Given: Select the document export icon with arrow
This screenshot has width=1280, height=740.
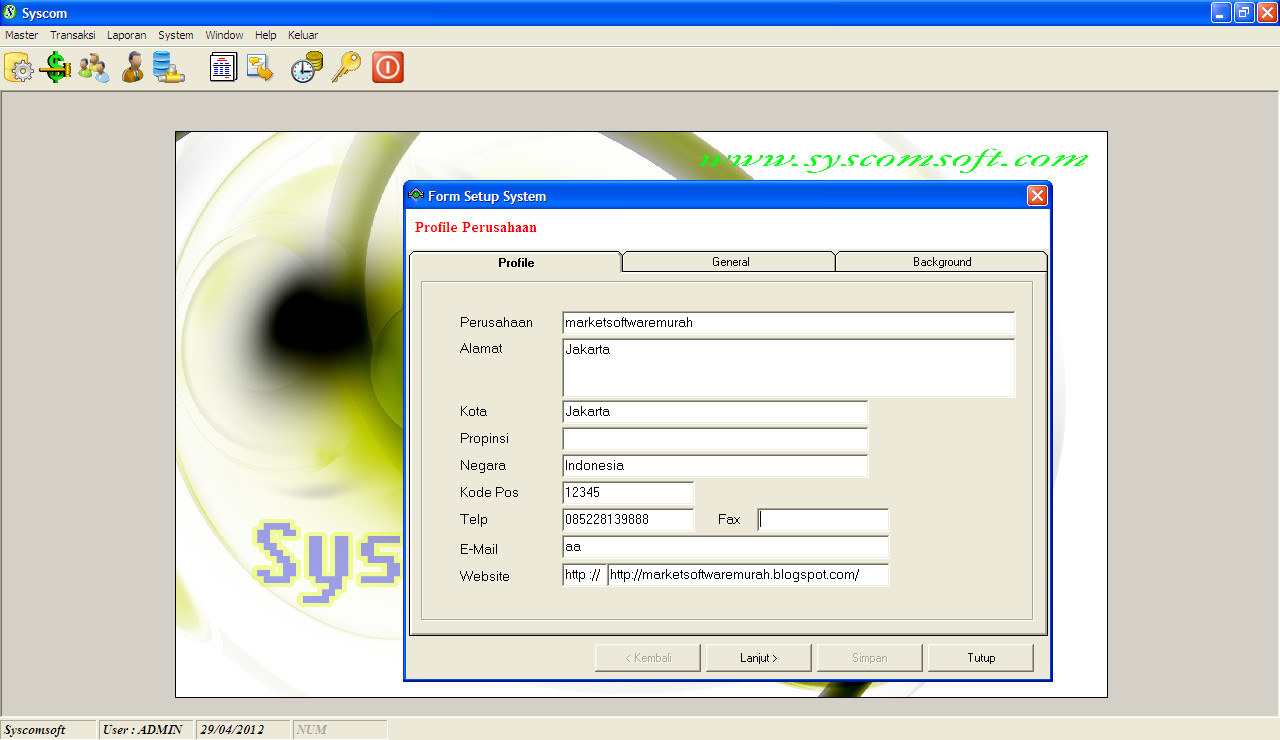Looking at the screenshot, I should coord(260,67).
